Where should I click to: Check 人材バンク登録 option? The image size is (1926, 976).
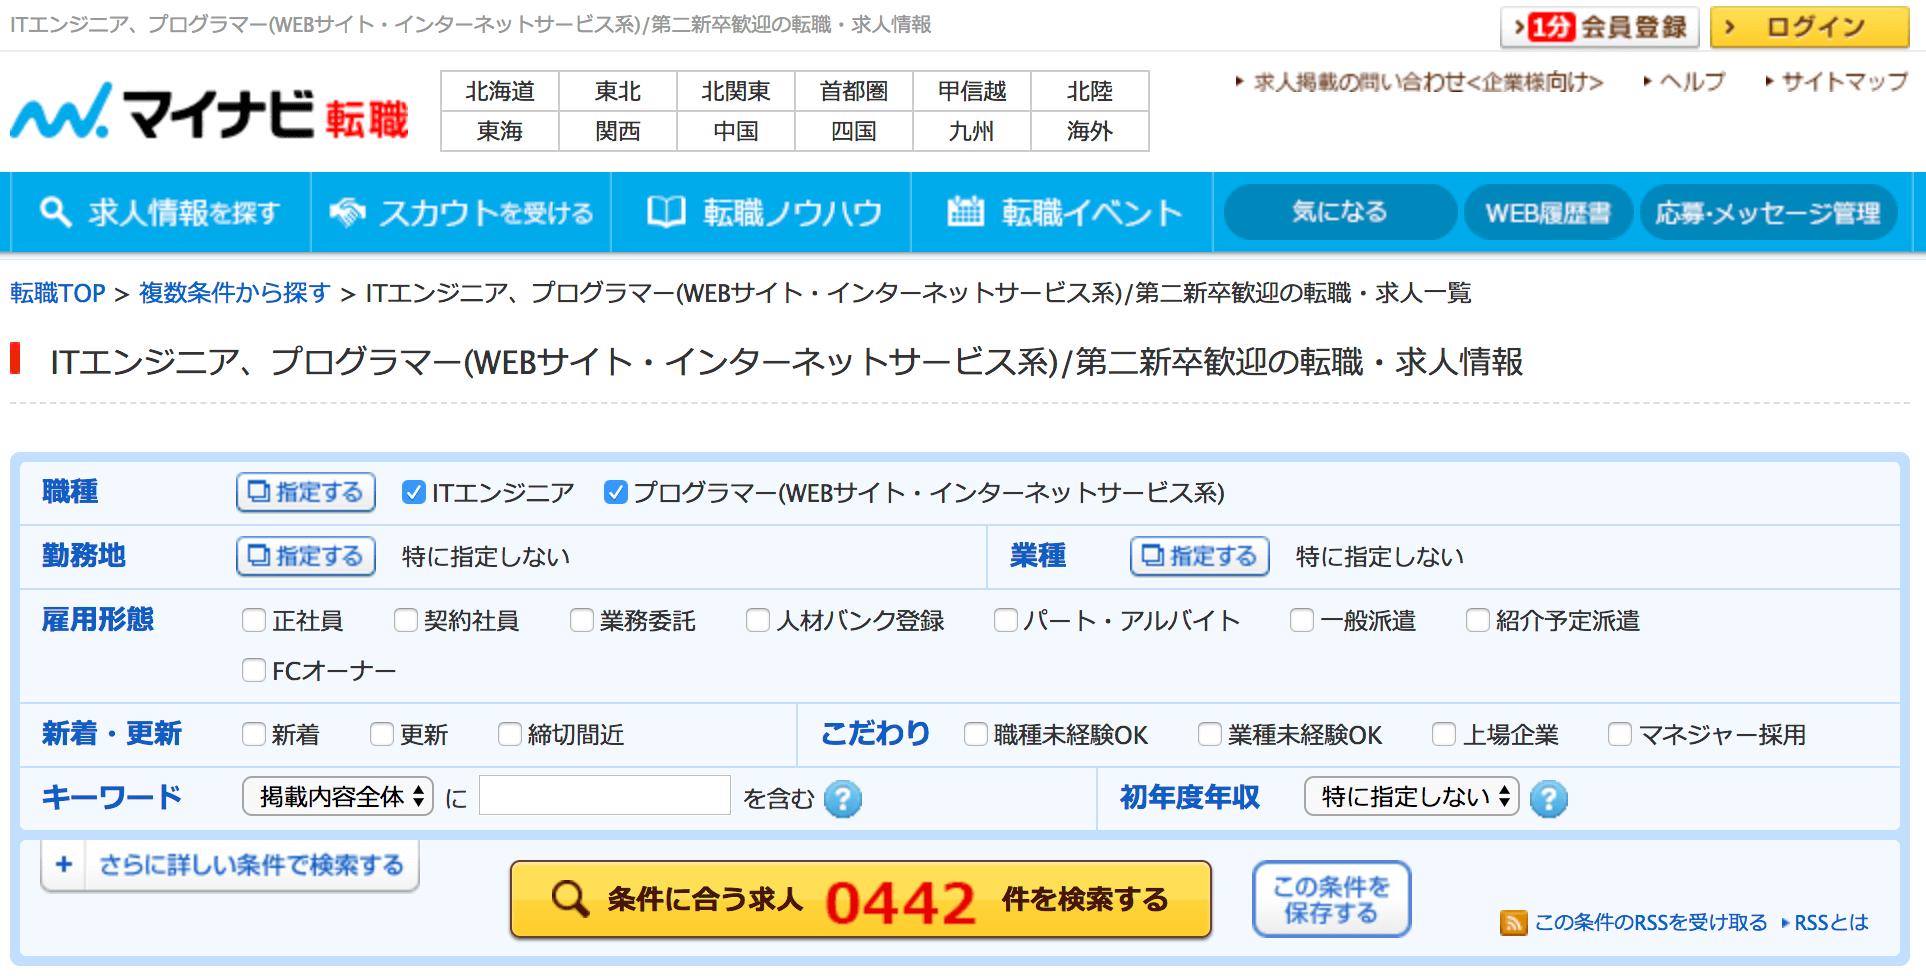coord(758,620)
